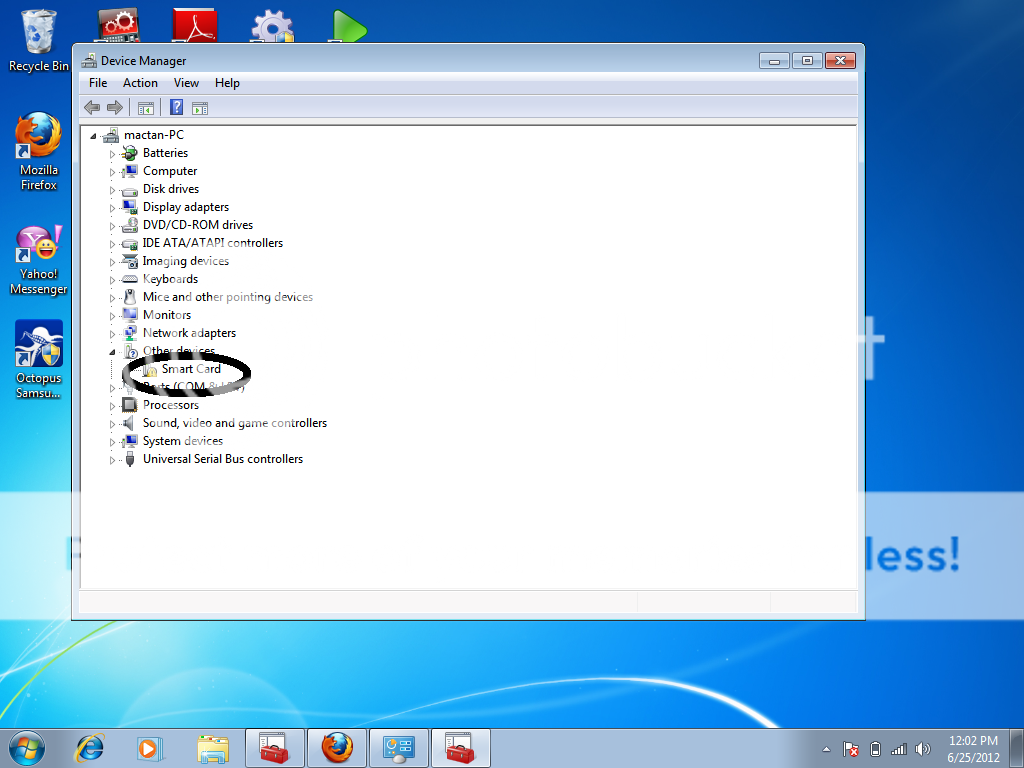Screen dimensions: 1024x768
Task: Expand the Universal Serial Bus controllers node
Action: 113,460
